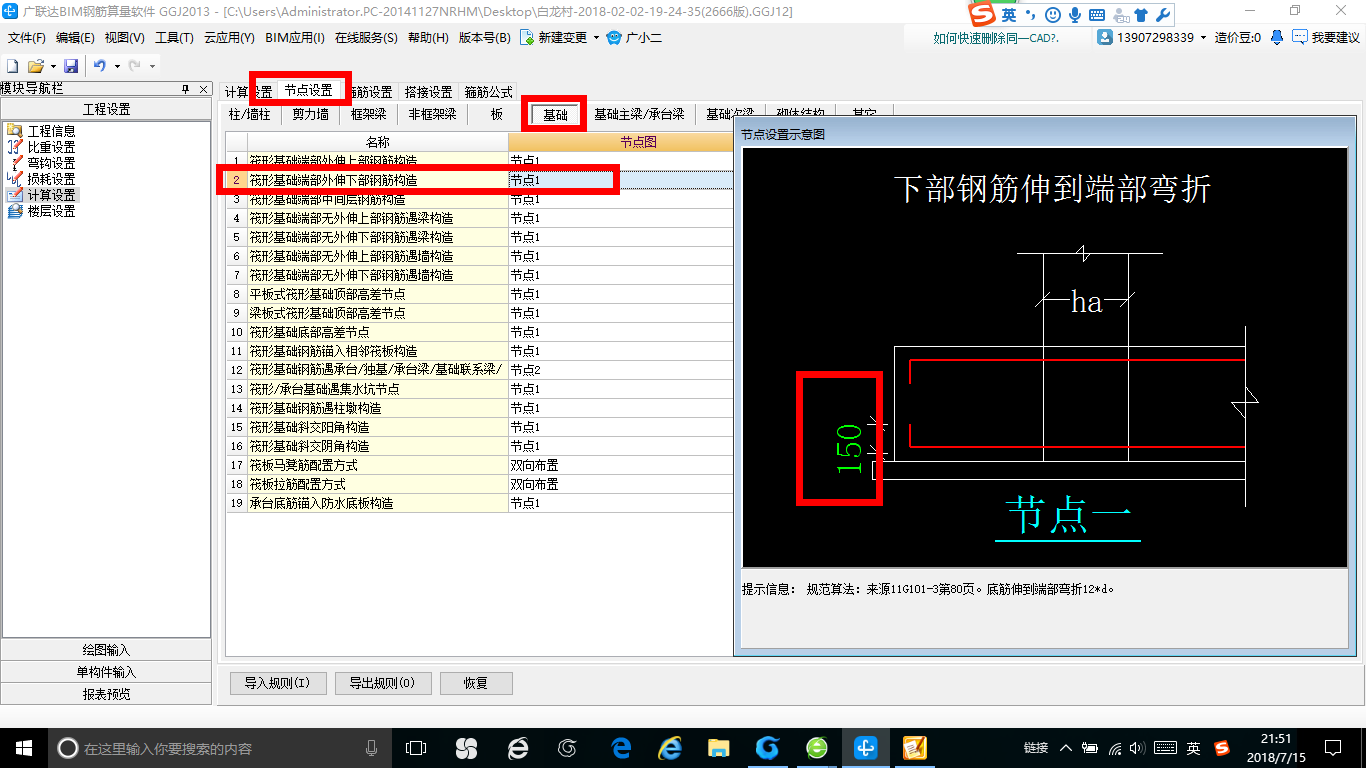Select the 板 component tab
The image size is (1366, 768).
[x=497, y=114]
